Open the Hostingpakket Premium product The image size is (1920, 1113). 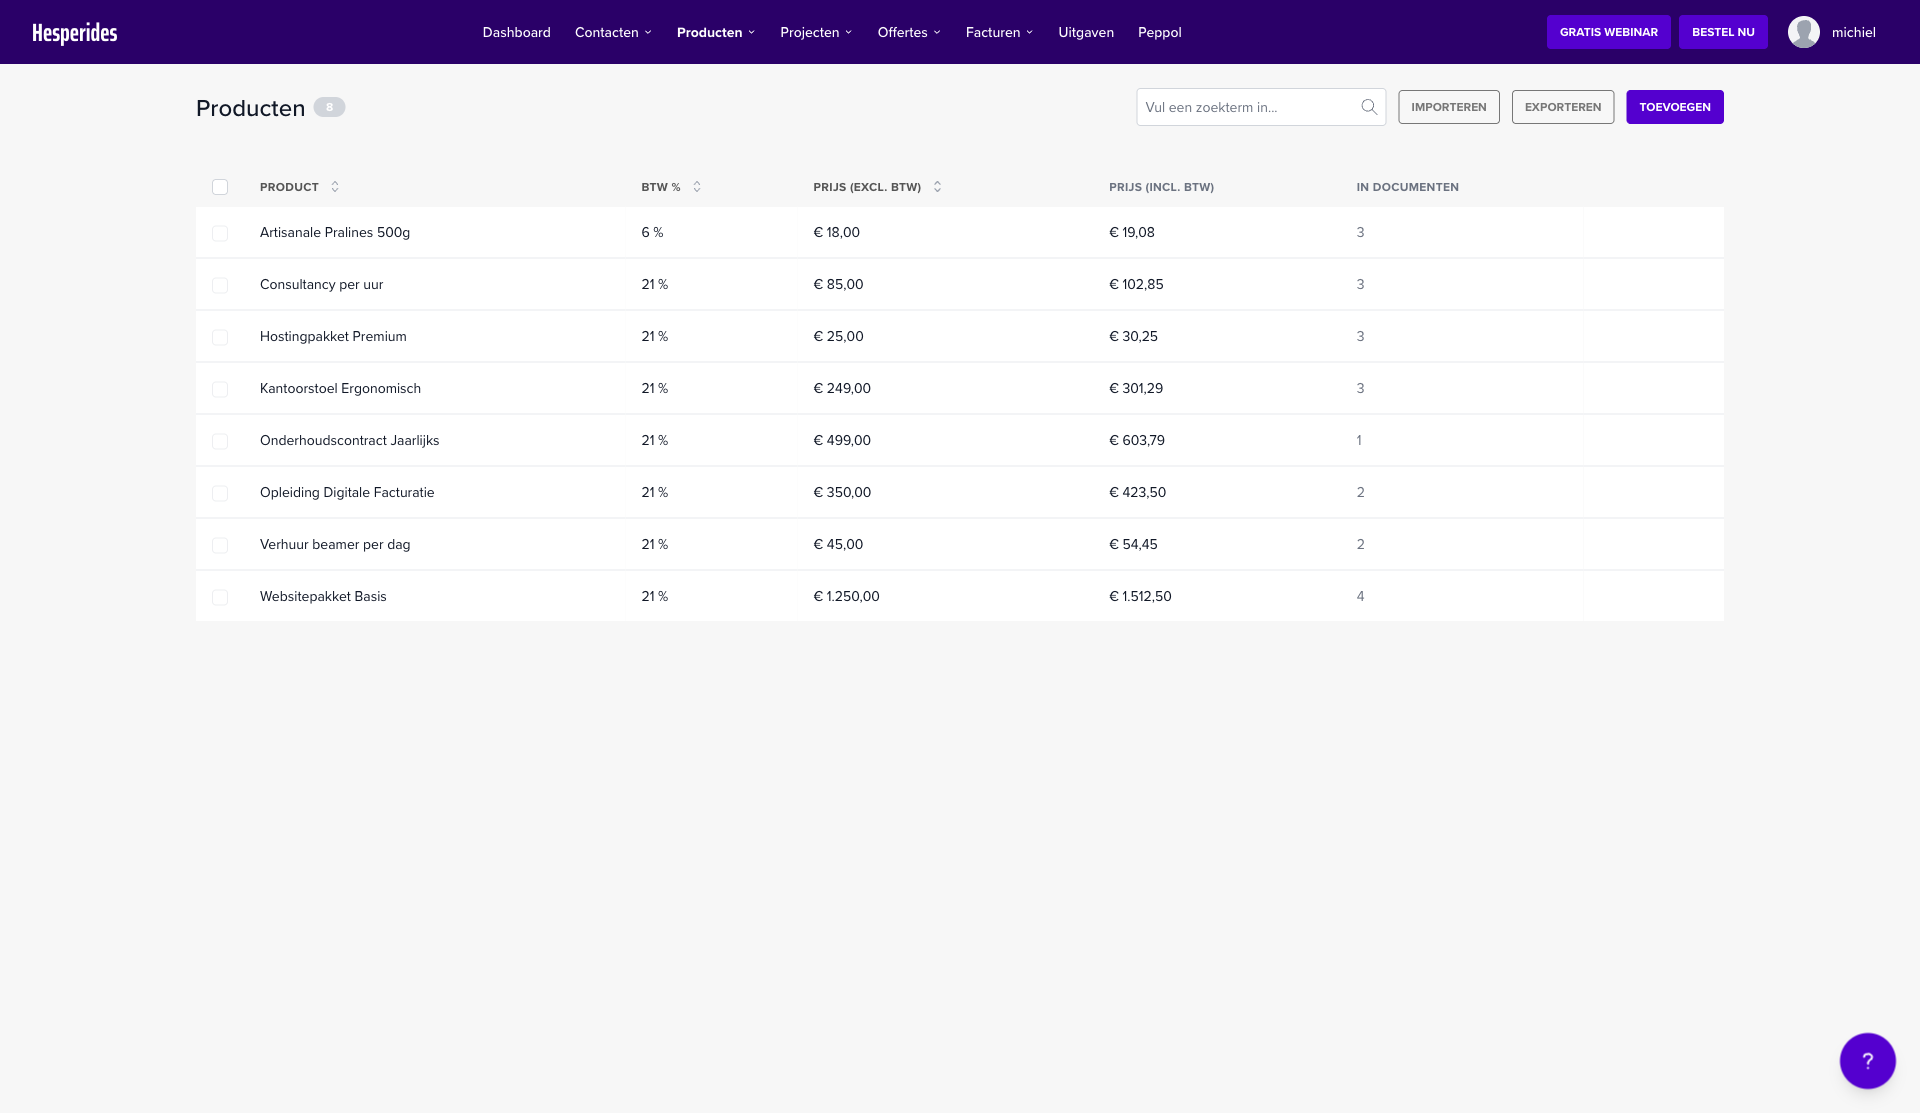(333, 336)
